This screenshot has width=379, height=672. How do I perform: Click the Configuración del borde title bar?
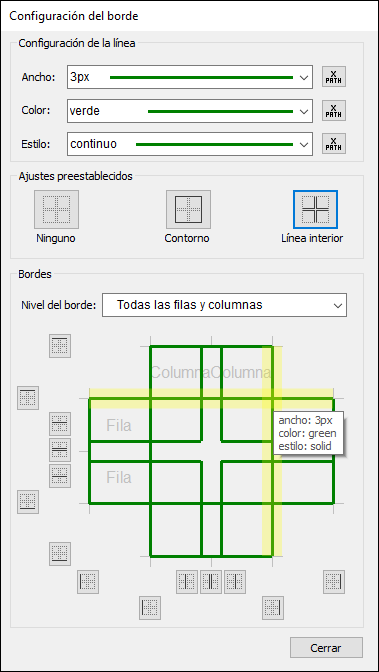pyautogui.click(x=190, y=16)
